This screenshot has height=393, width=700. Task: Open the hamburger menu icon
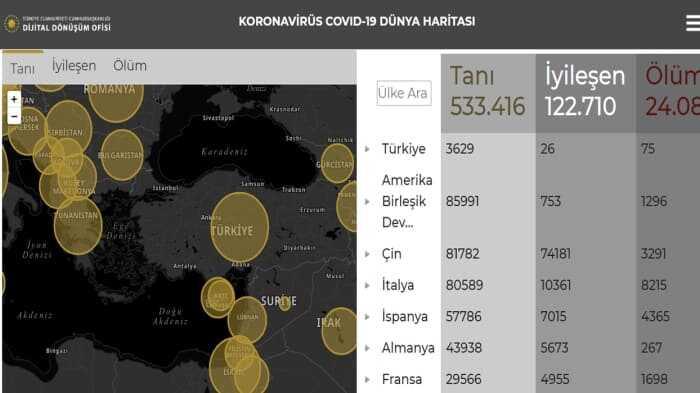point(692,22)
